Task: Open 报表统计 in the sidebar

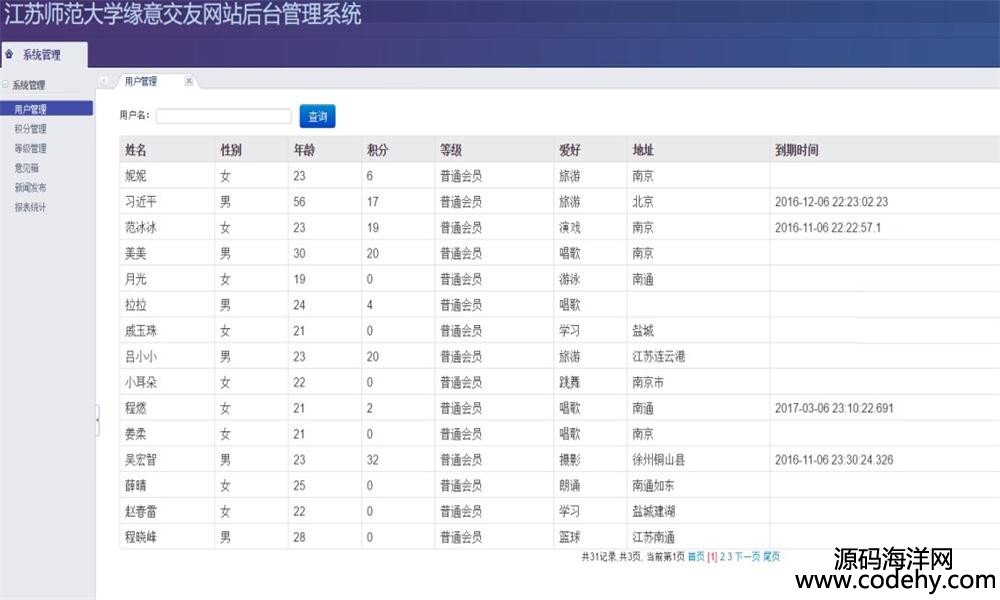Action: click(31, 207)
